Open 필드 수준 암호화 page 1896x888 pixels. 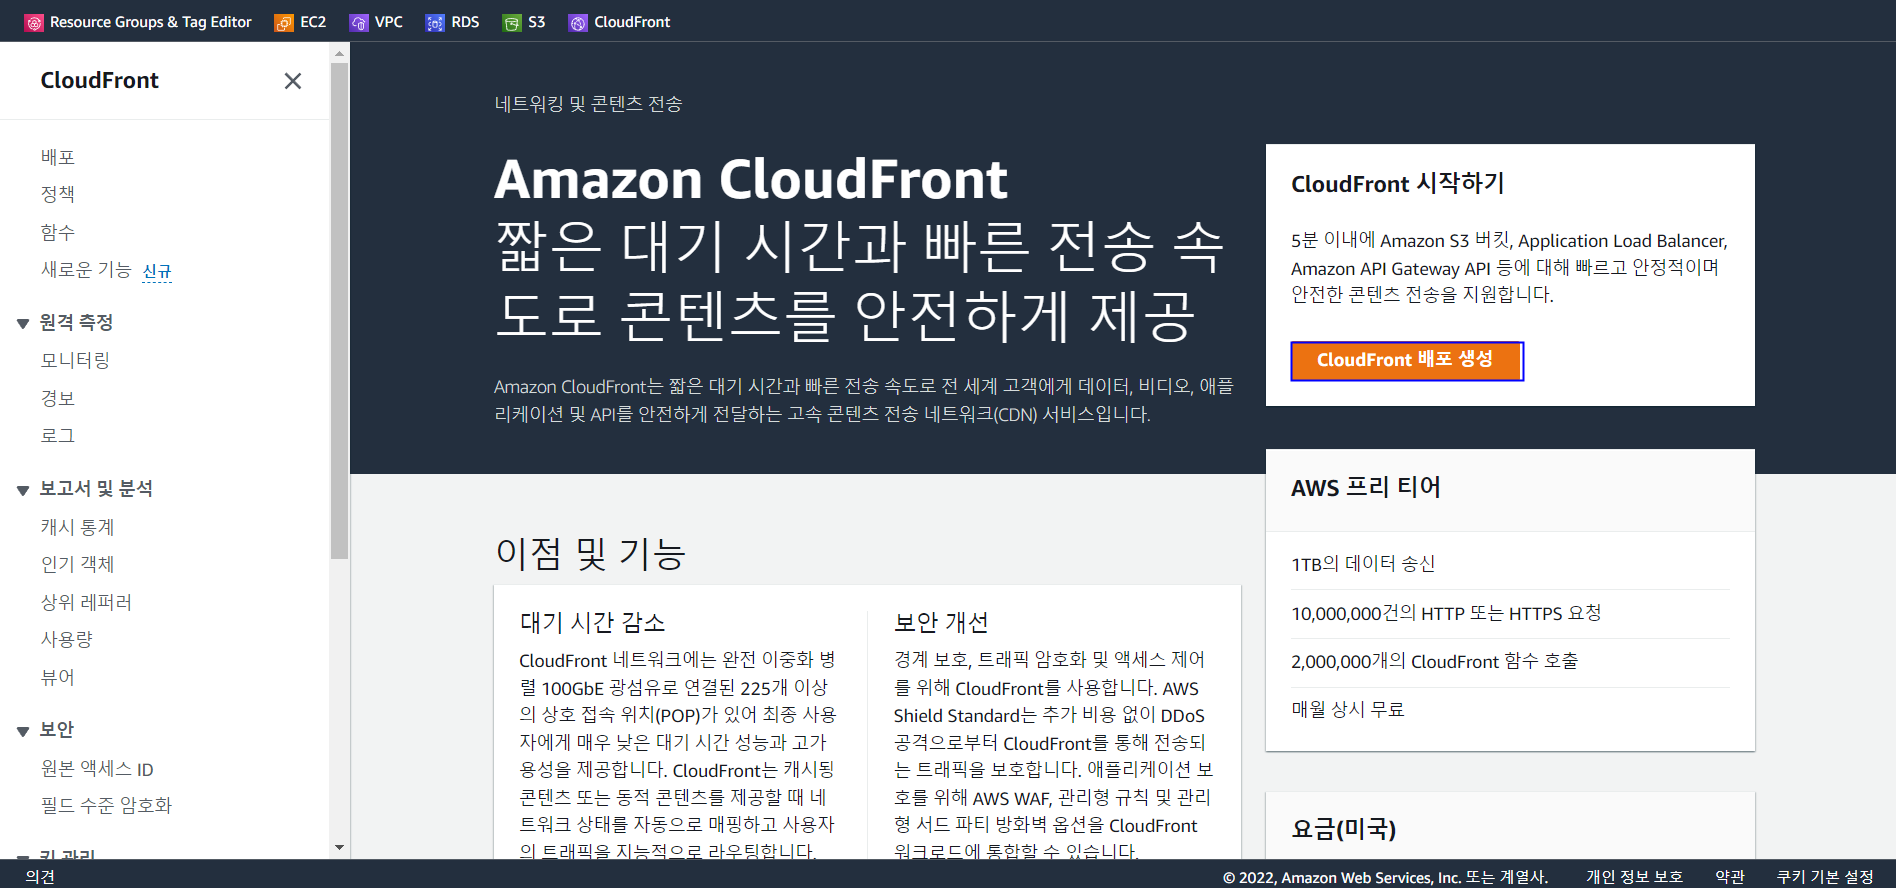click(106, 805)
